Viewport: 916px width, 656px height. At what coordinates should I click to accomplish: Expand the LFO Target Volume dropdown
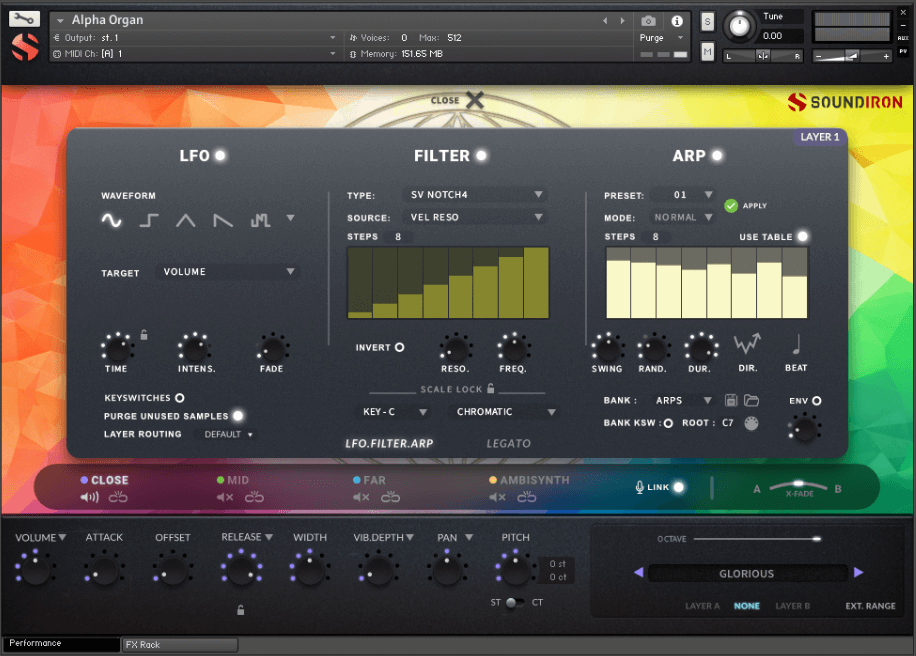click(x=229, y=272)
